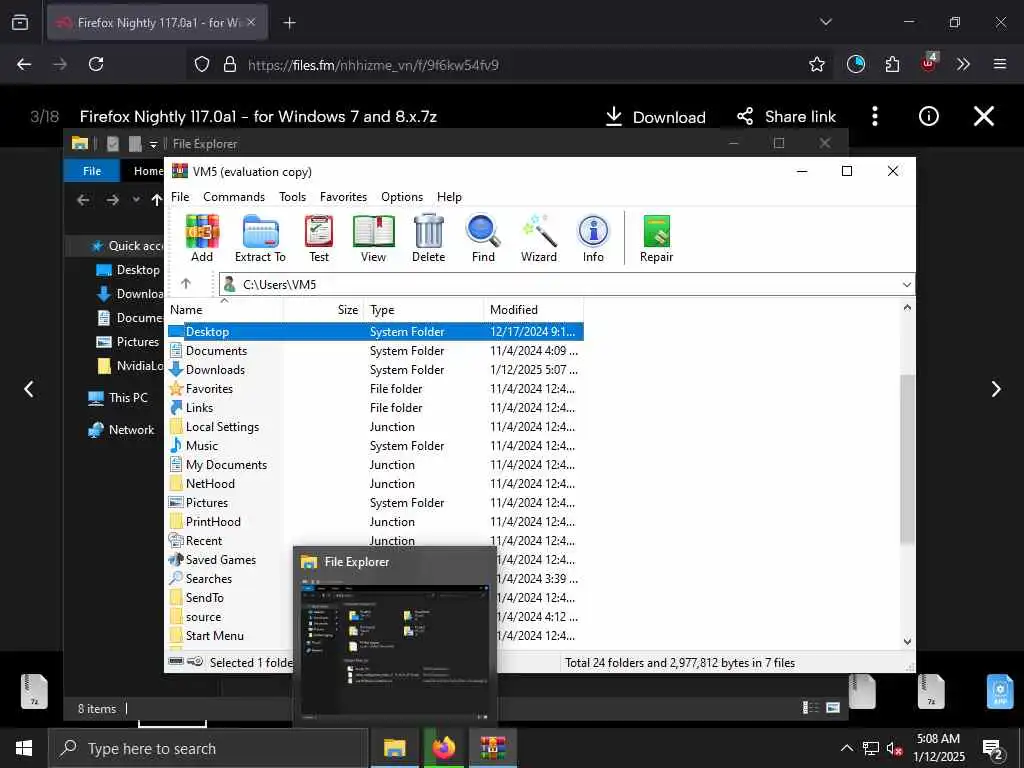Image resolution: width=1024 pixels, height=768 pixels.
Task: Open the Commands menu
Action: (234, 197)
